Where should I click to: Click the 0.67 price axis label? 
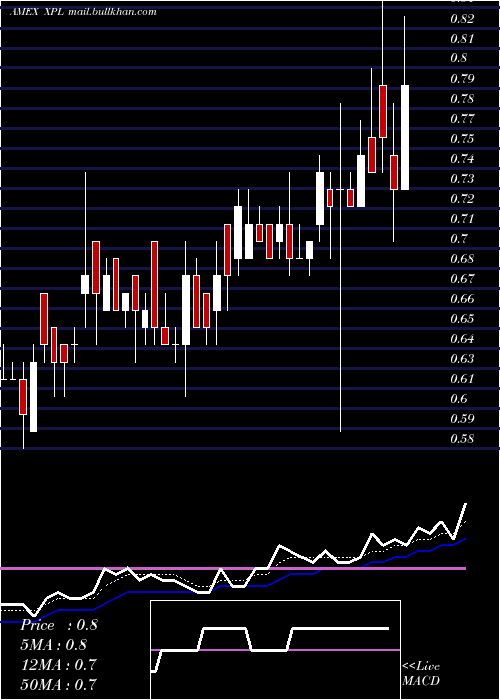click(462, 279)
